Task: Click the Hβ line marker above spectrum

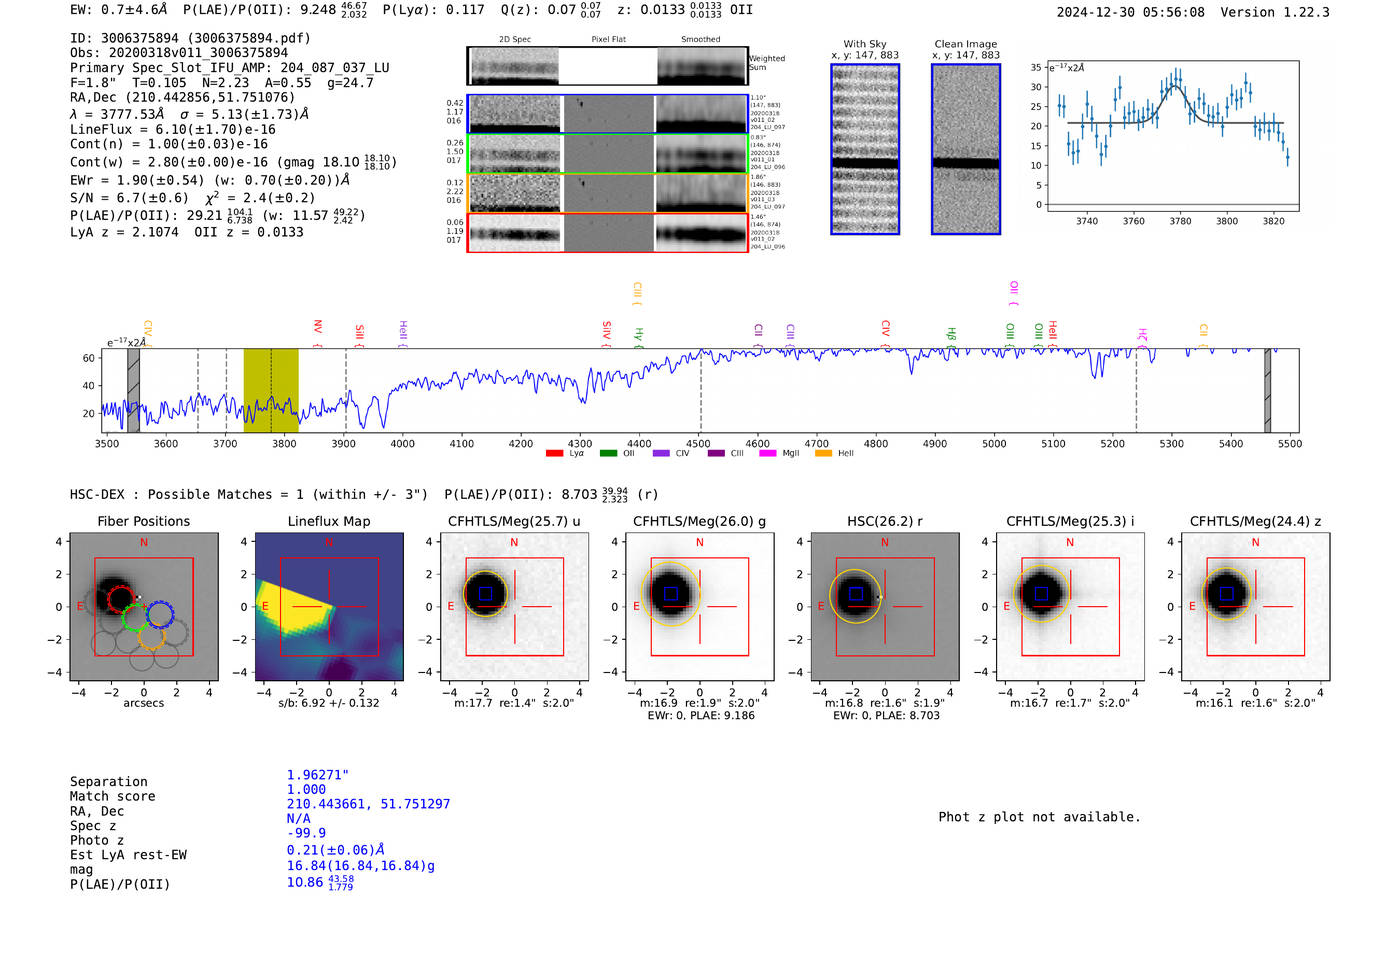Action: click(952, 337)
